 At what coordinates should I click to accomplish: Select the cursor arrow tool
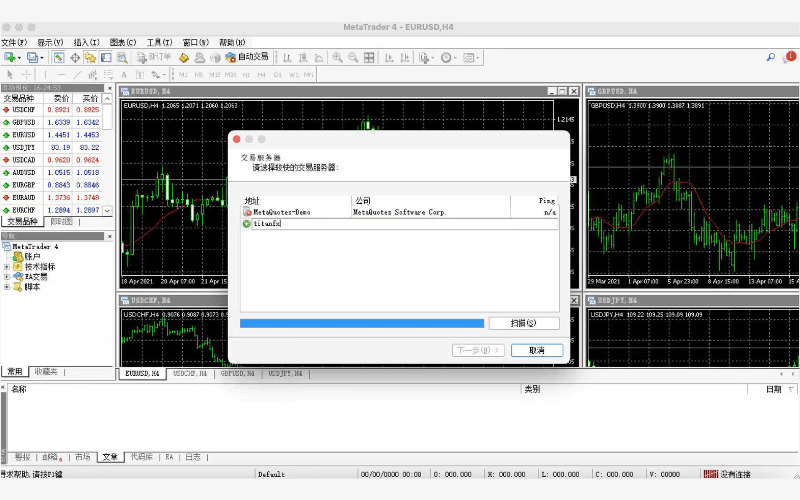[10, 74]
